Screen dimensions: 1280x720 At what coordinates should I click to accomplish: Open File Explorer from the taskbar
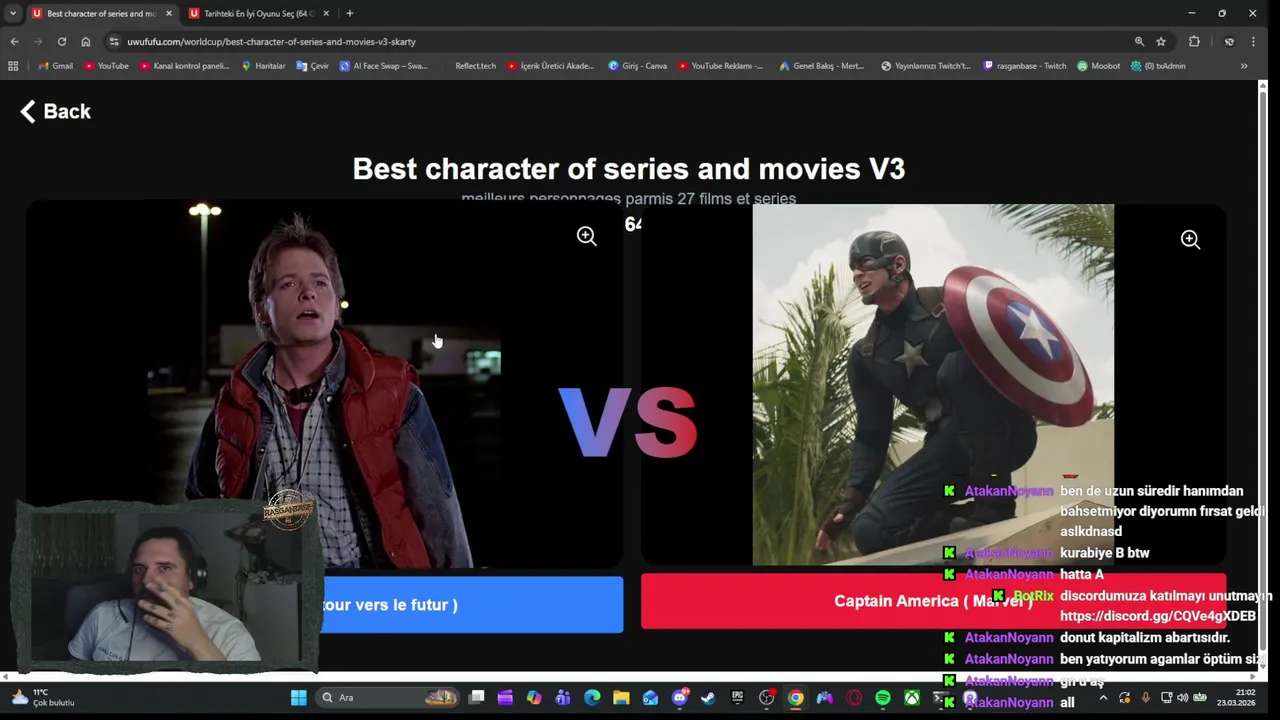[621, 698]
